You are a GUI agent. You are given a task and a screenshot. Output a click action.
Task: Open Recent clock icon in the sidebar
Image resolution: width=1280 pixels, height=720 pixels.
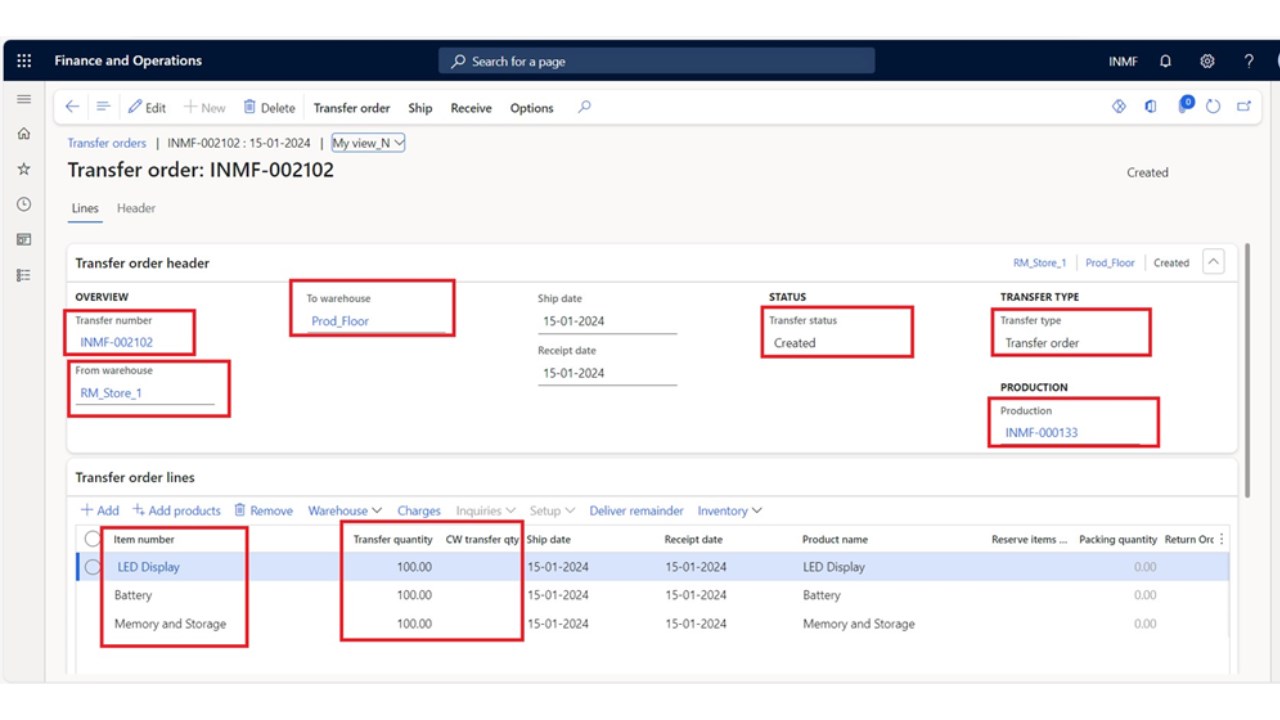[x=24, y=204]
